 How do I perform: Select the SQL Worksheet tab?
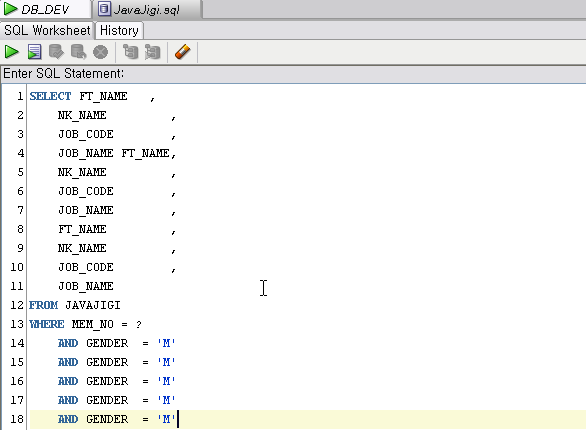point(47,30)
